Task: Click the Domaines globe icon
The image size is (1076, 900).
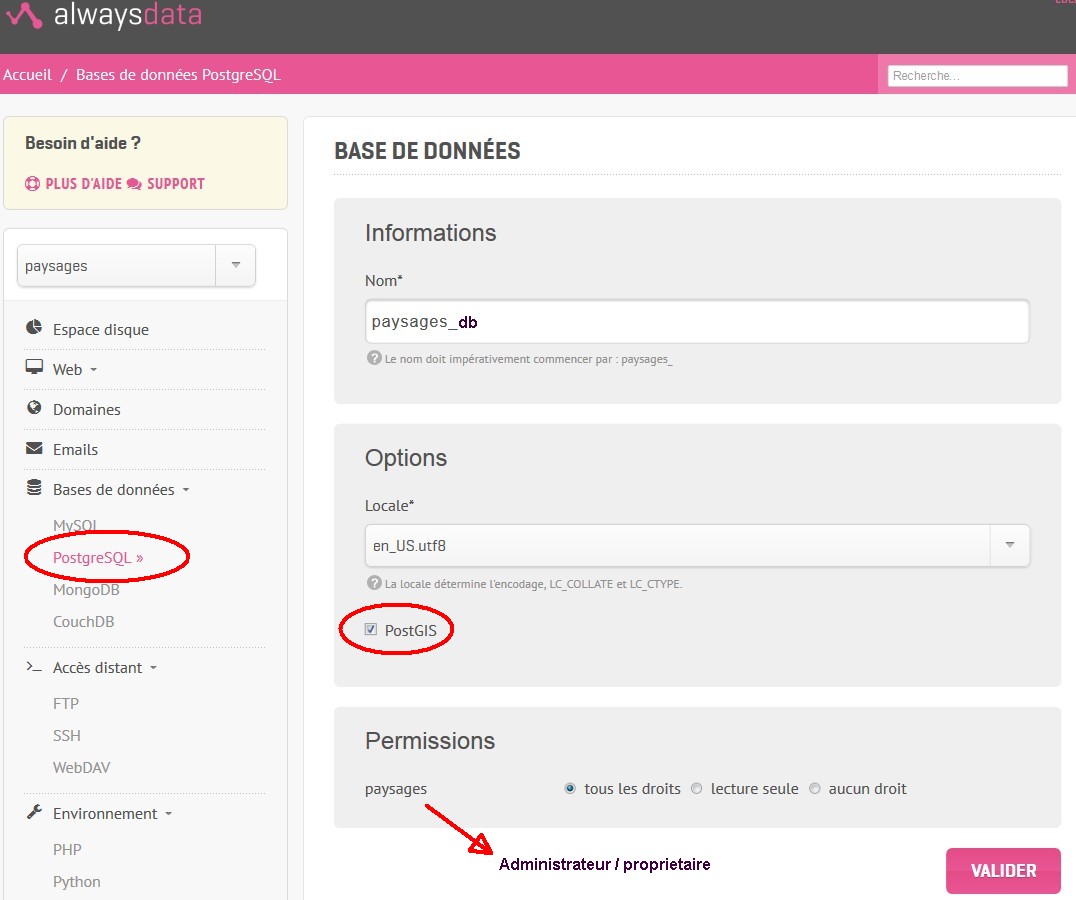Action: pyautogui.click(x=34, y=407)
